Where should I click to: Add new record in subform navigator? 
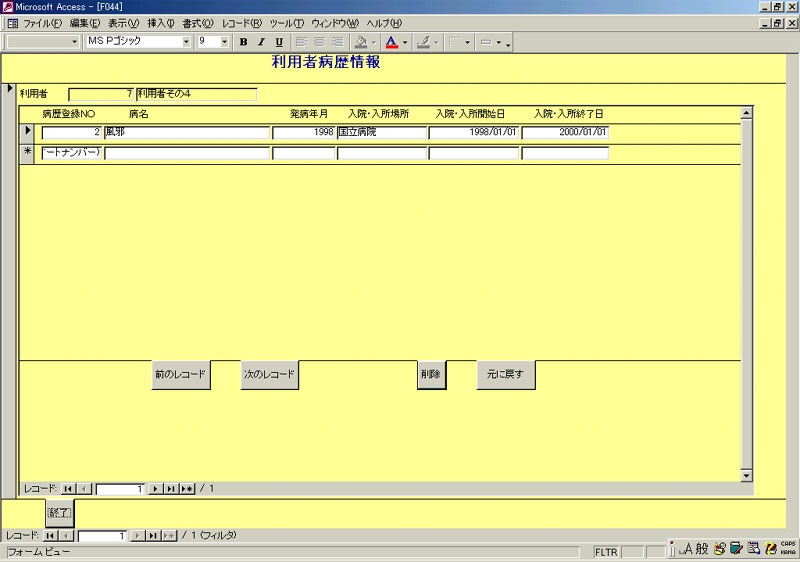pyautogui.click(x=187, y=489)
